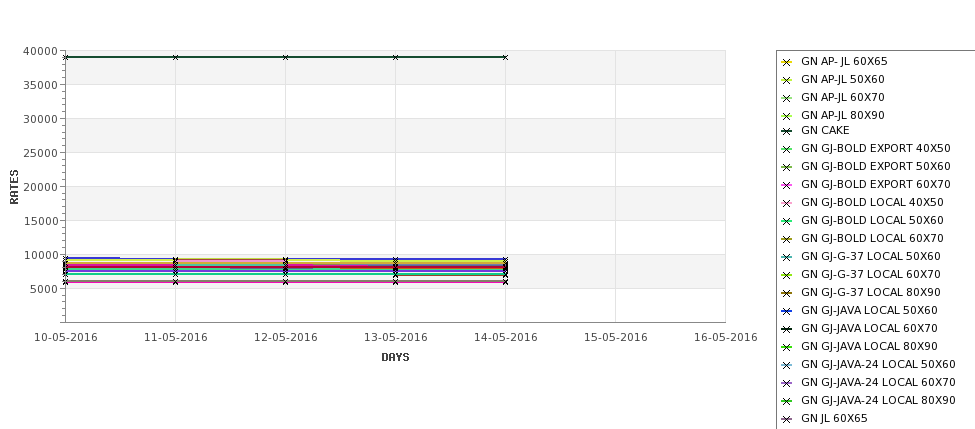Click GN GJ-G-37 LOCAL 80X90 legend marker

tap(786, 293)
